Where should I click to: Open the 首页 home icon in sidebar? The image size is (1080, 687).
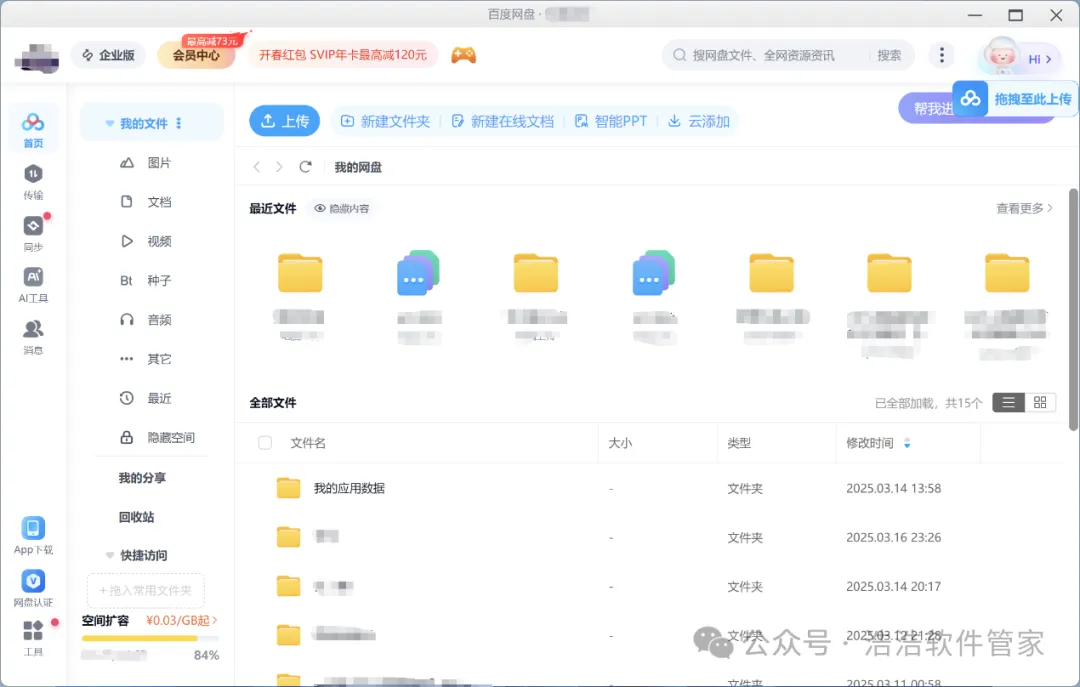[33, 129]
